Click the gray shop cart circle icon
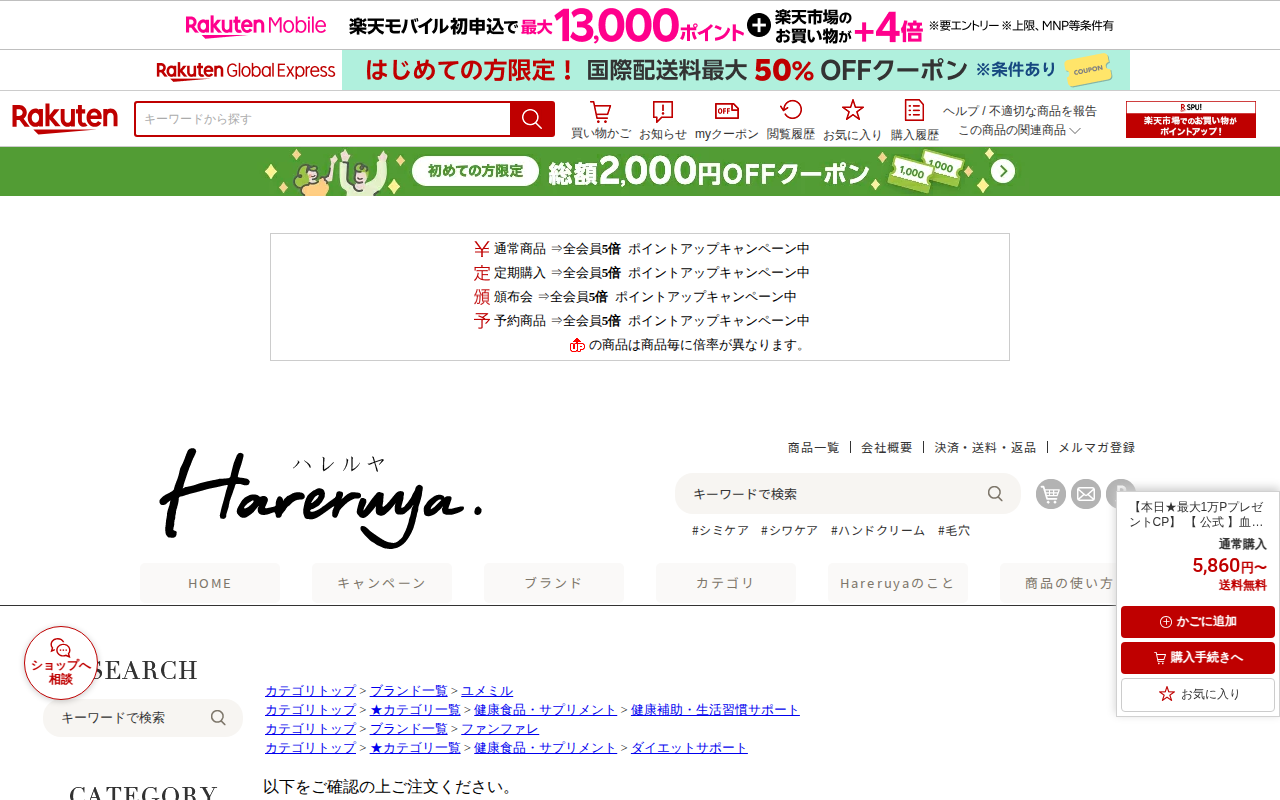 coord(1051,494)
